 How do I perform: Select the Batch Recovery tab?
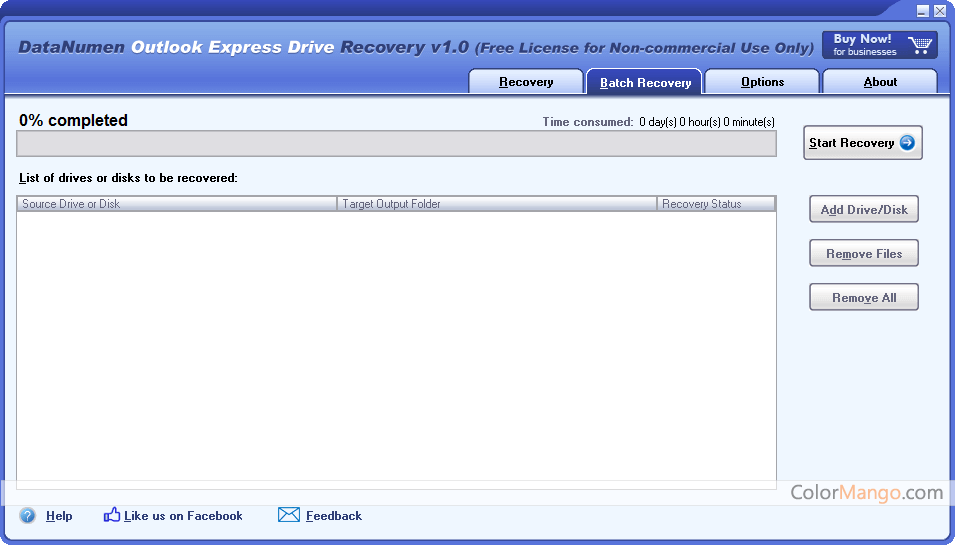pyautogui.click(x=645, y=82)
